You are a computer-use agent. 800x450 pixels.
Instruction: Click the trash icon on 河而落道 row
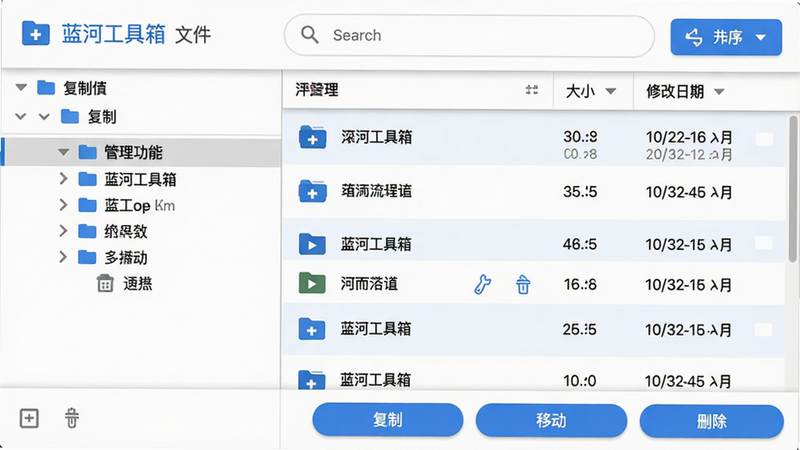(523, 285)
